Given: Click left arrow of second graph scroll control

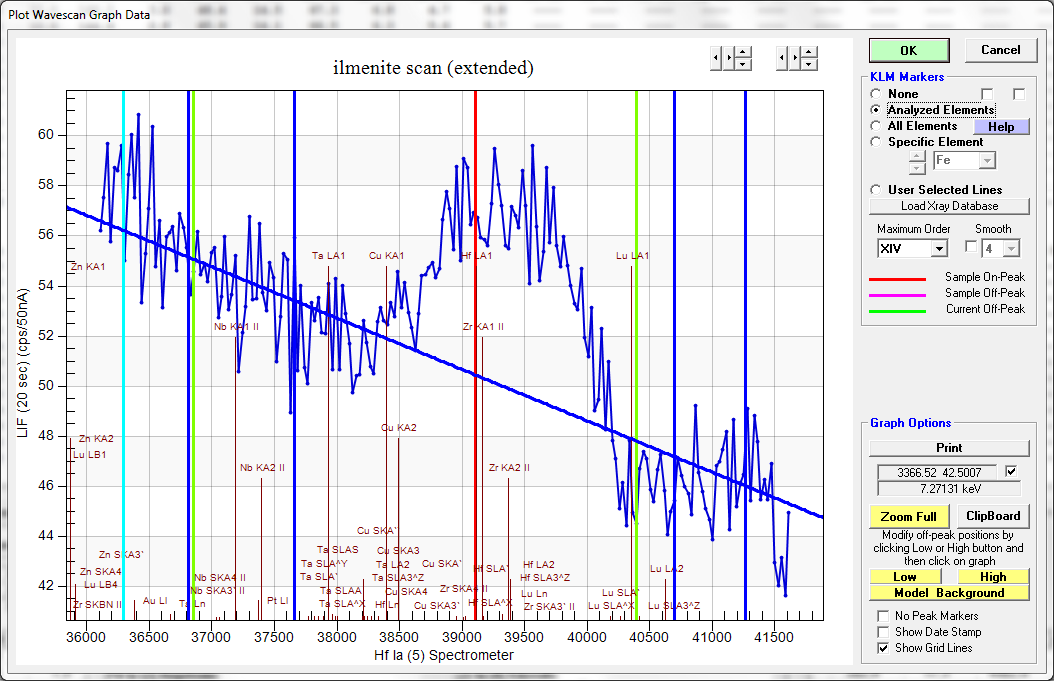Looking at the screenshot, I should point(782,58).
